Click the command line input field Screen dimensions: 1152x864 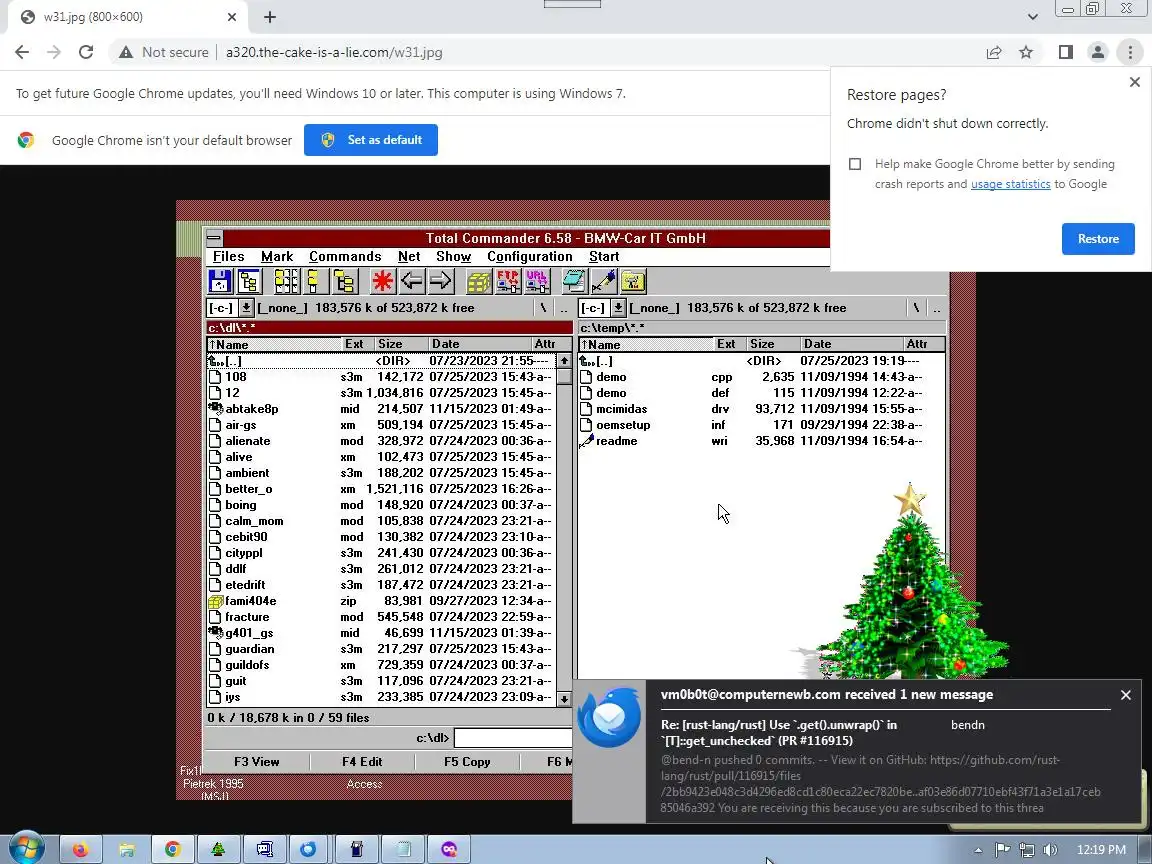coord(513,738)
